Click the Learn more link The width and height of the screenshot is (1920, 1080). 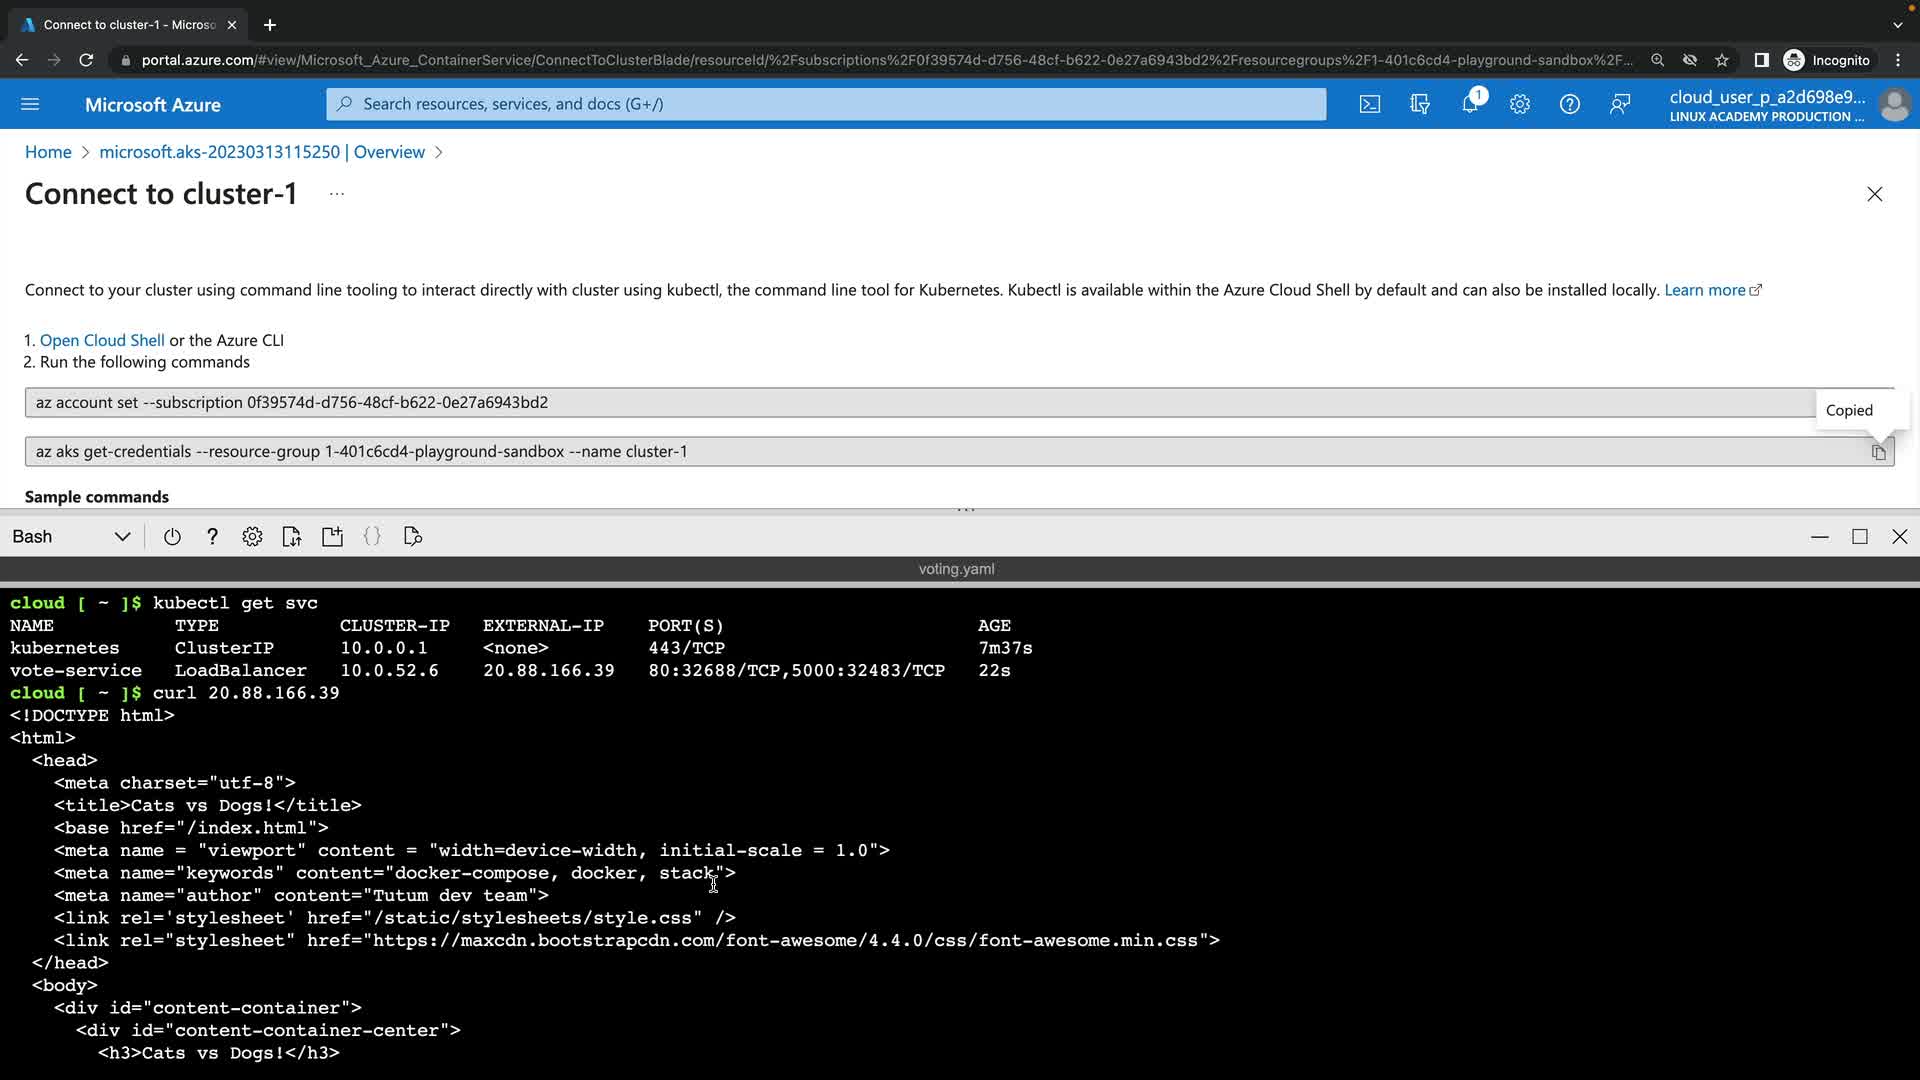1704,290
